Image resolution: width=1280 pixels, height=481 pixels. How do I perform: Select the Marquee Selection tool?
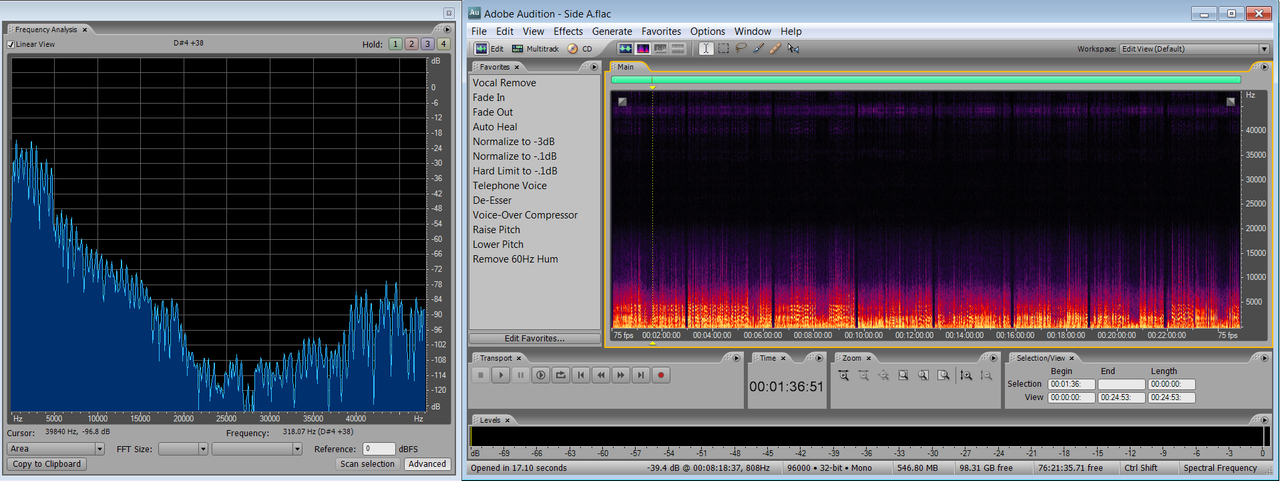click(723, 48)
